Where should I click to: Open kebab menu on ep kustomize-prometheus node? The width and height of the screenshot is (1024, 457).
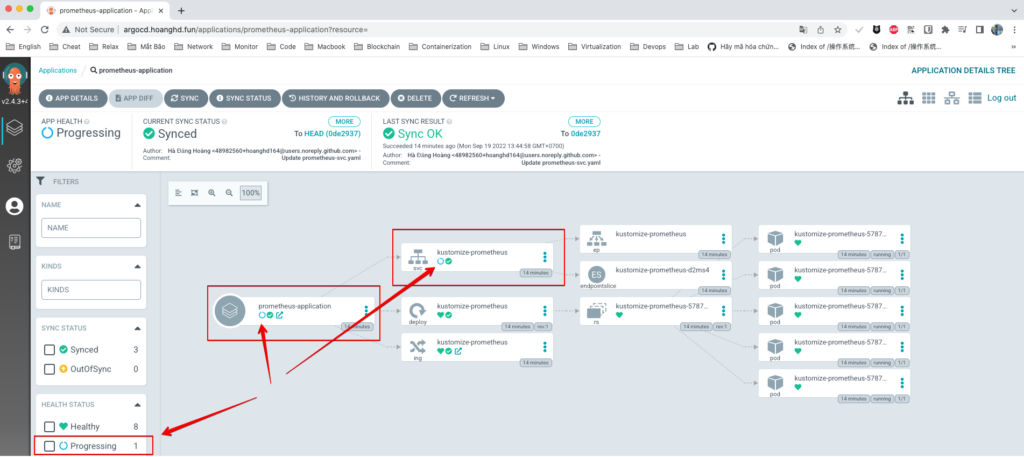[x=723, y=239]
